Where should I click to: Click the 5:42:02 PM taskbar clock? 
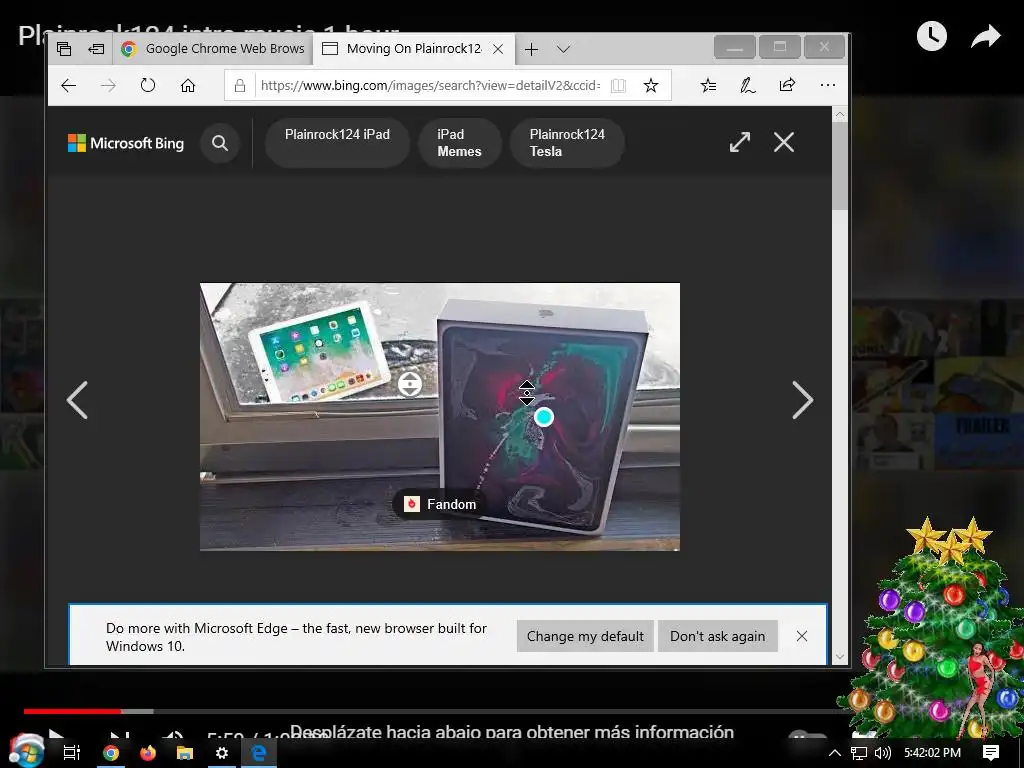click(x=933, y=753)
